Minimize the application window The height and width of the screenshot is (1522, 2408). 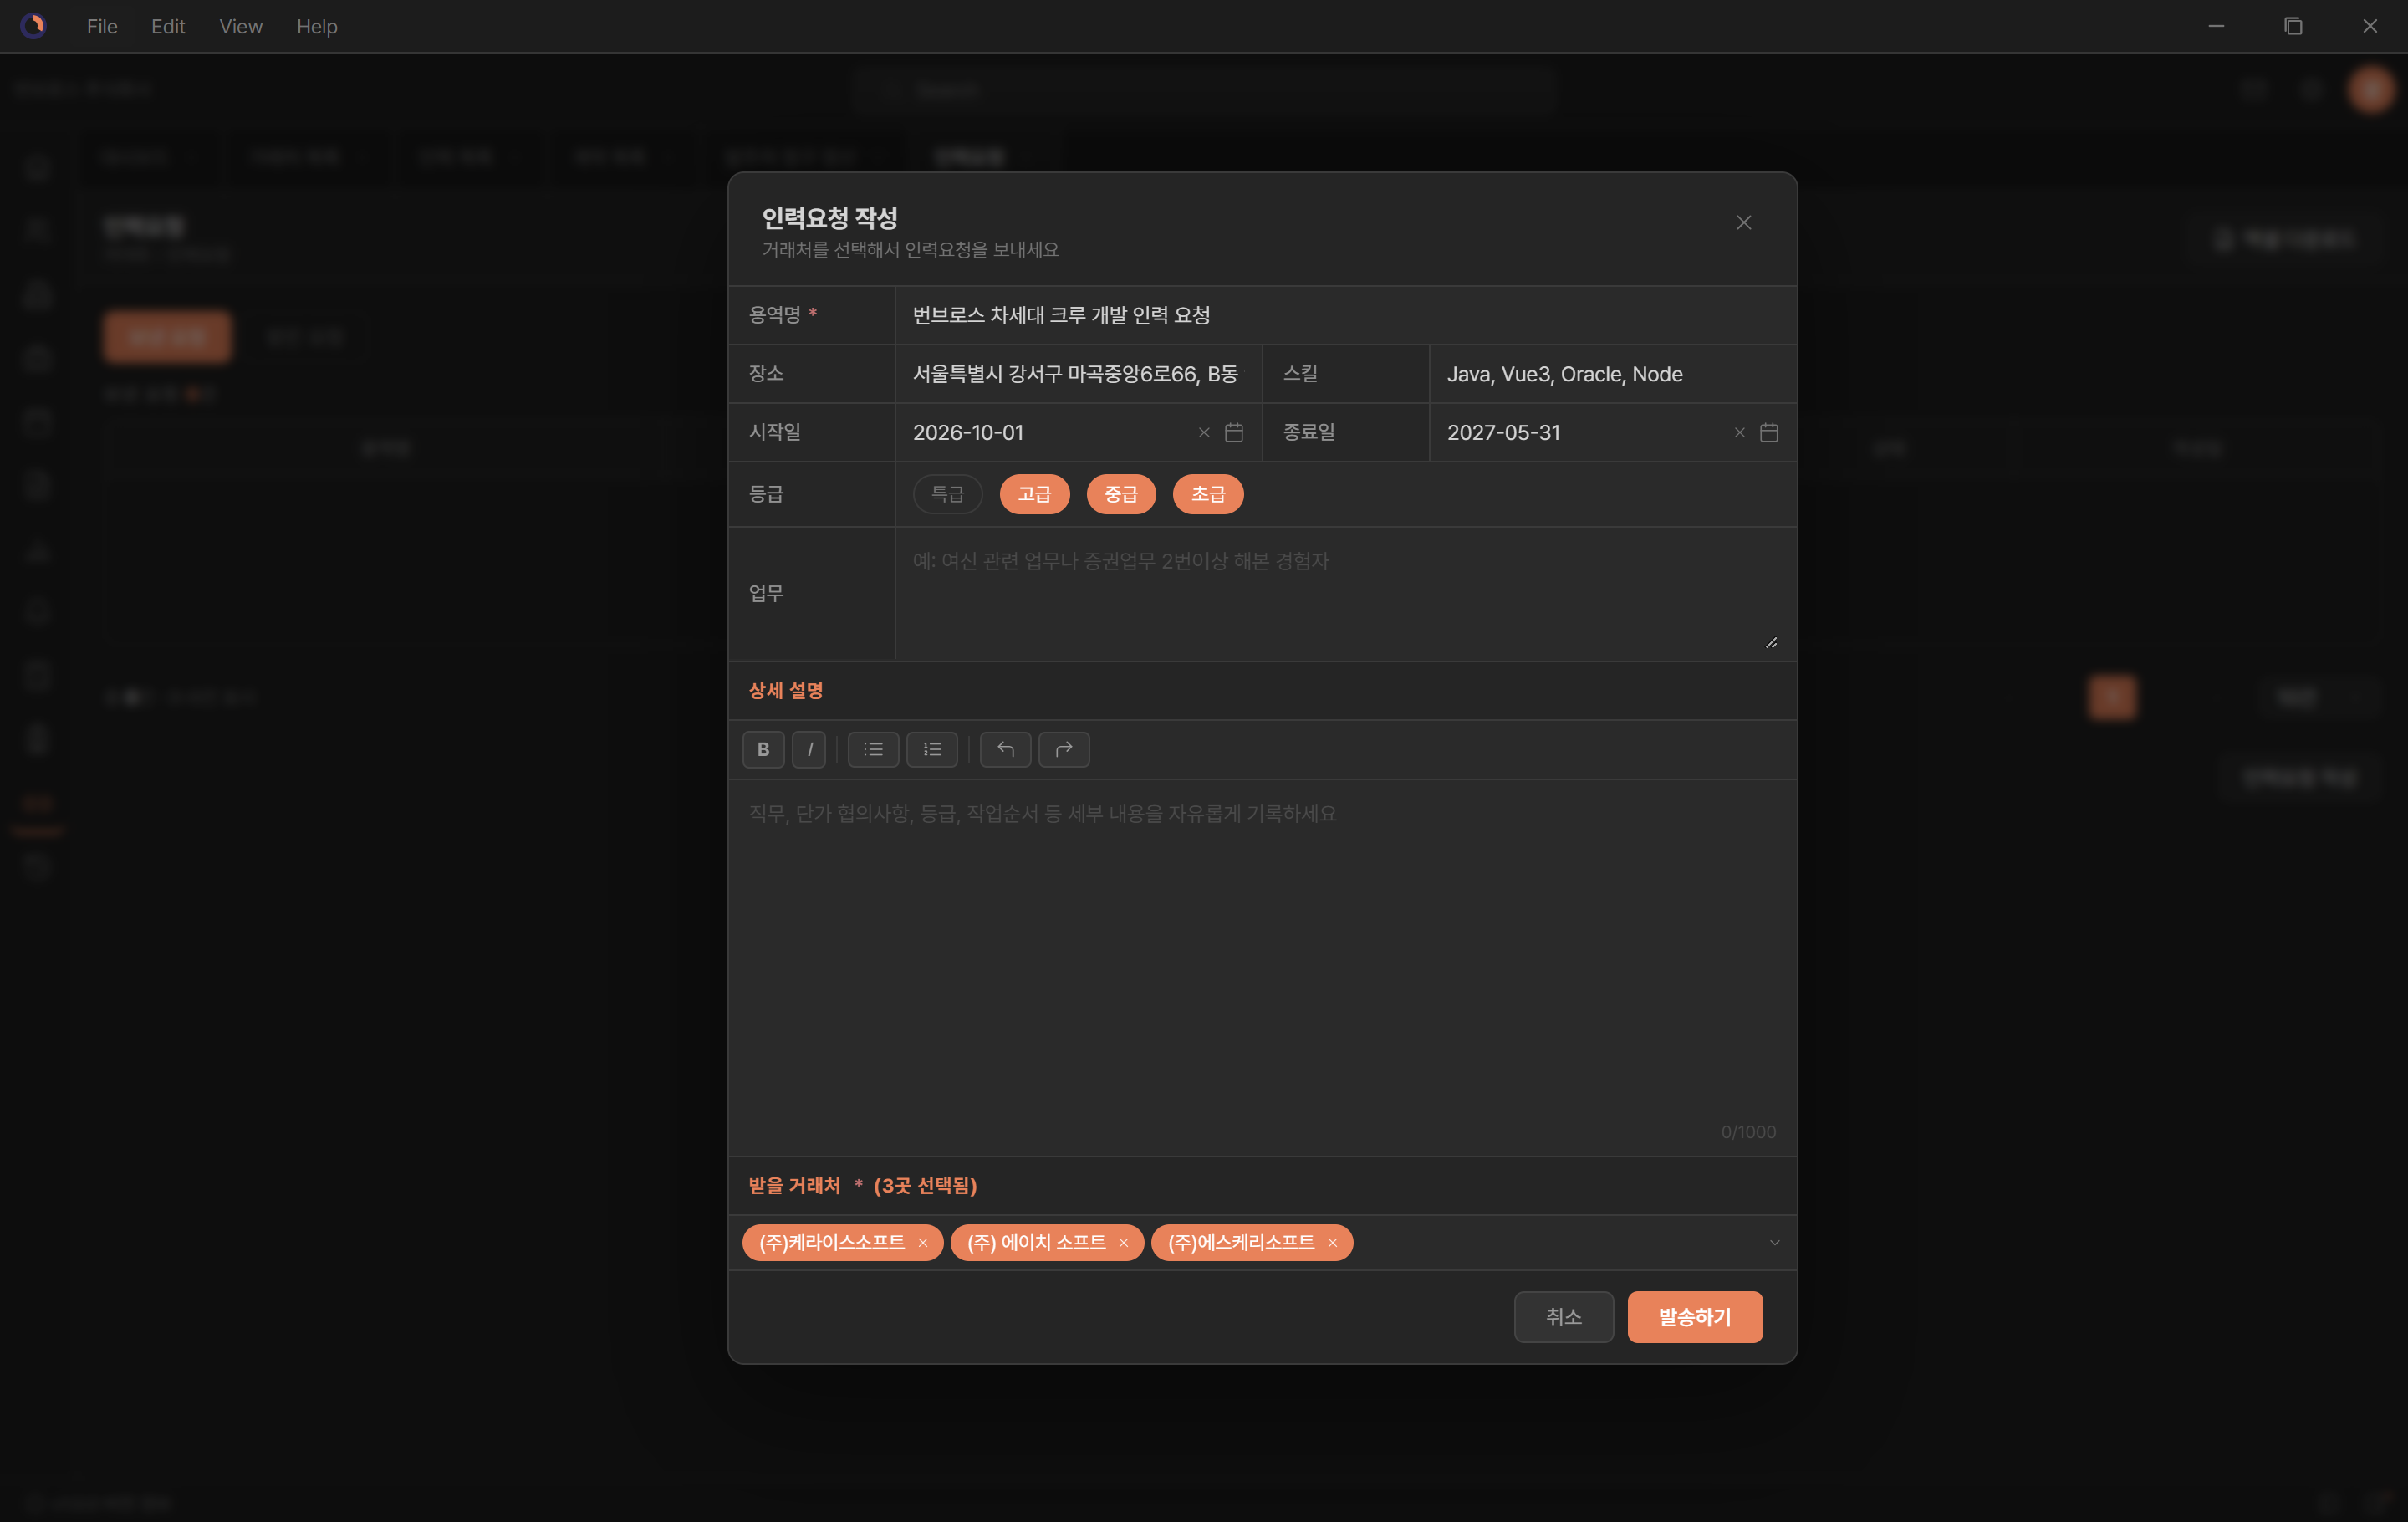pos(2216,26)
